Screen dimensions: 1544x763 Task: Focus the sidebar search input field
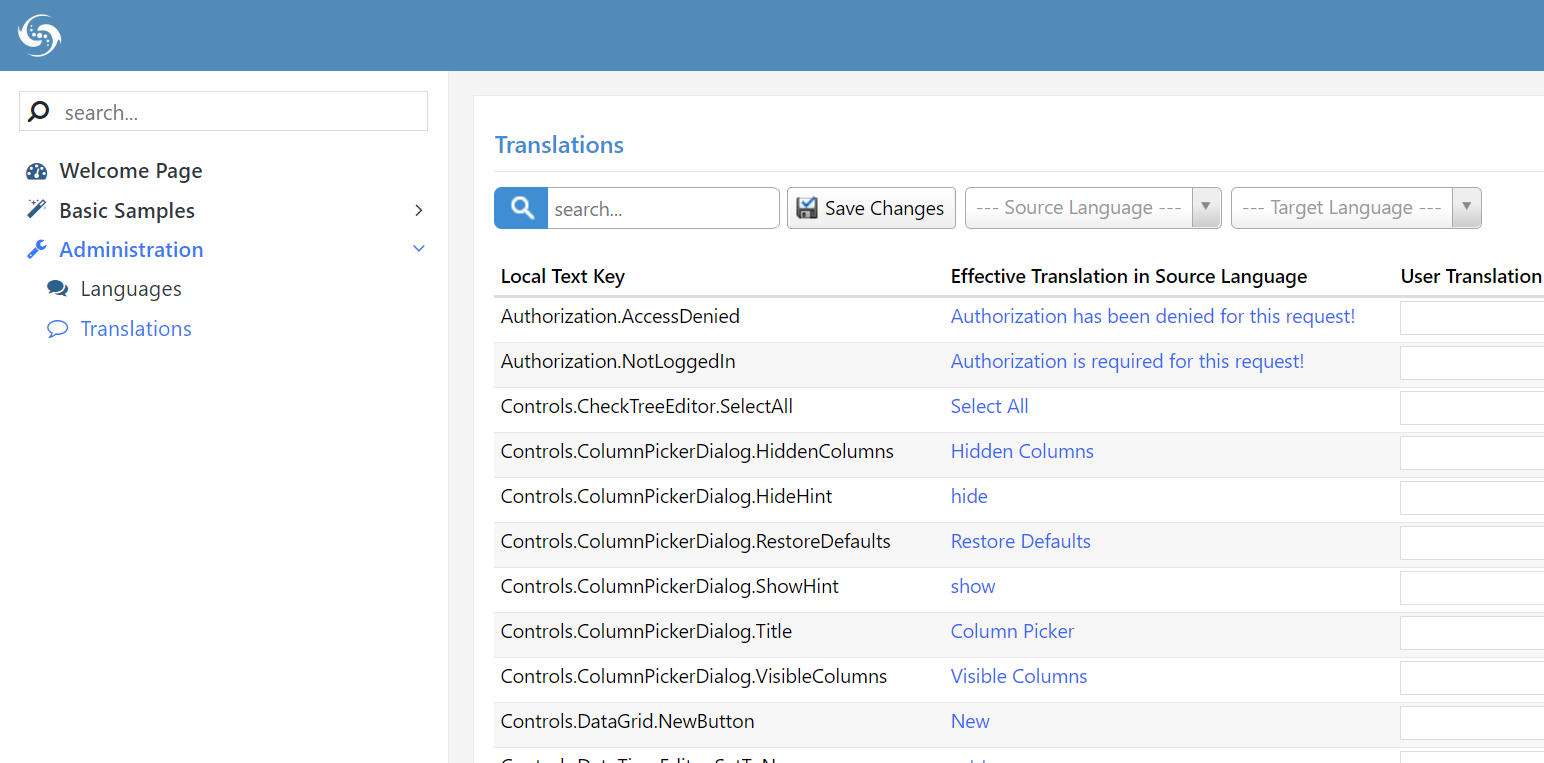click(240, 112)
